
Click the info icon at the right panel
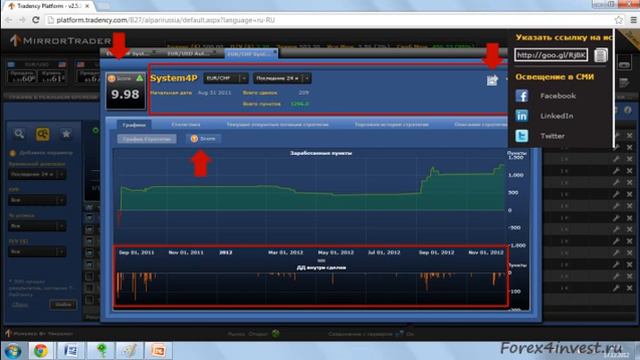click(628, 110)
